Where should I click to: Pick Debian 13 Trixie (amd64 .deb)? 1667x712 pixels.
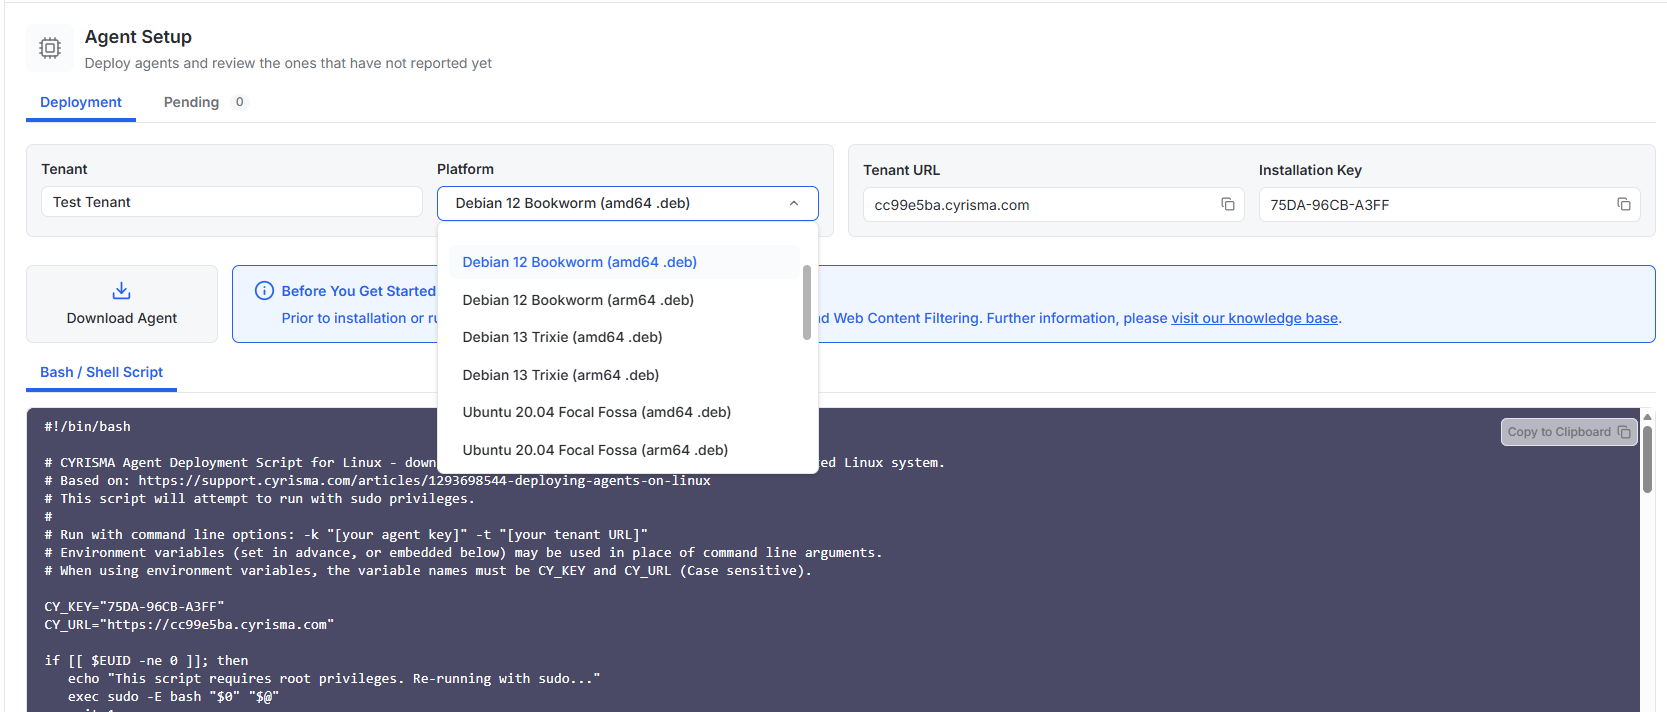(624, 337)
